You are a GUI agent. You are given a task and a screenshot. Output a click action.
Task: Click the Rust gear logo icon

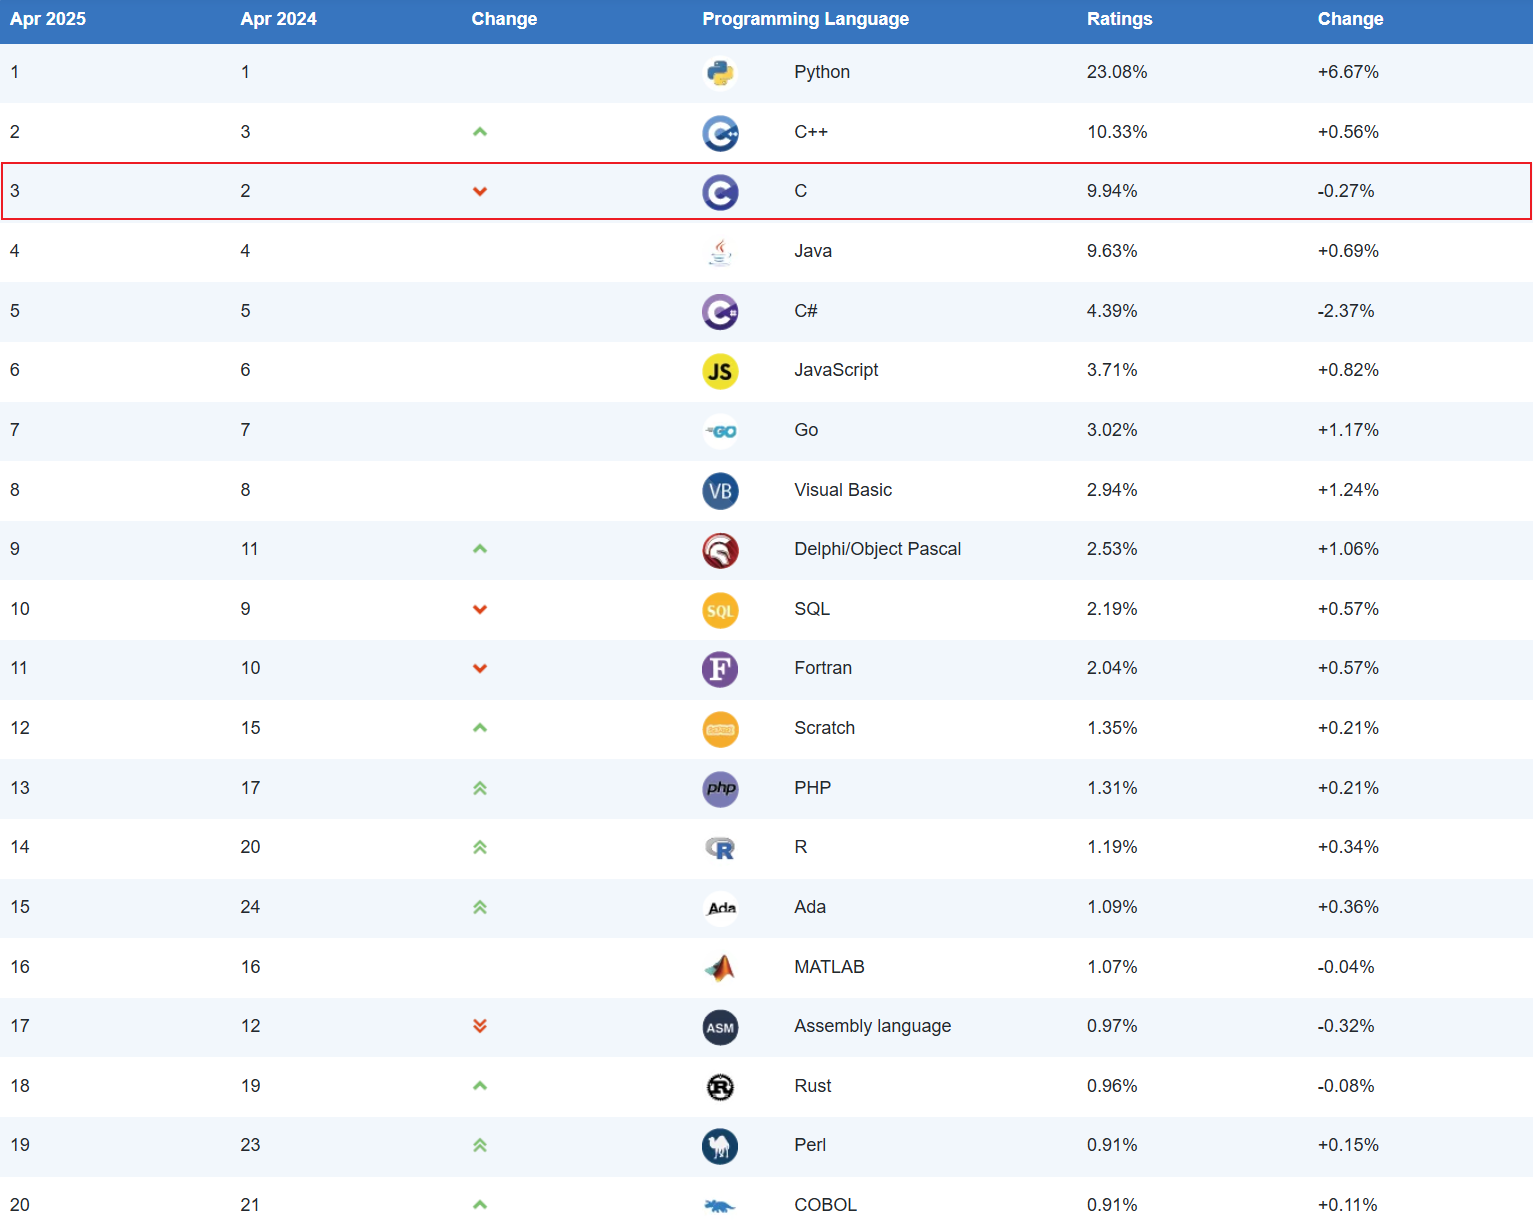[720, 1087]
